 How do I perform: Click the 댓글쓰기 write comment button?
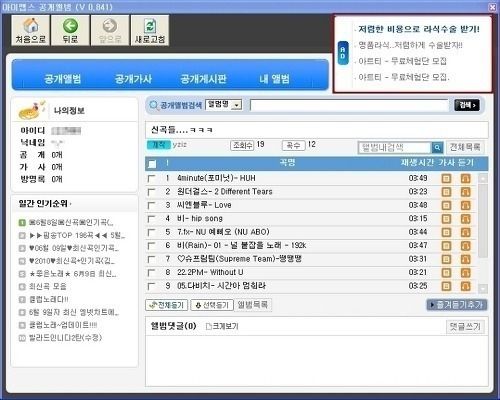click(x=465, y=327)
